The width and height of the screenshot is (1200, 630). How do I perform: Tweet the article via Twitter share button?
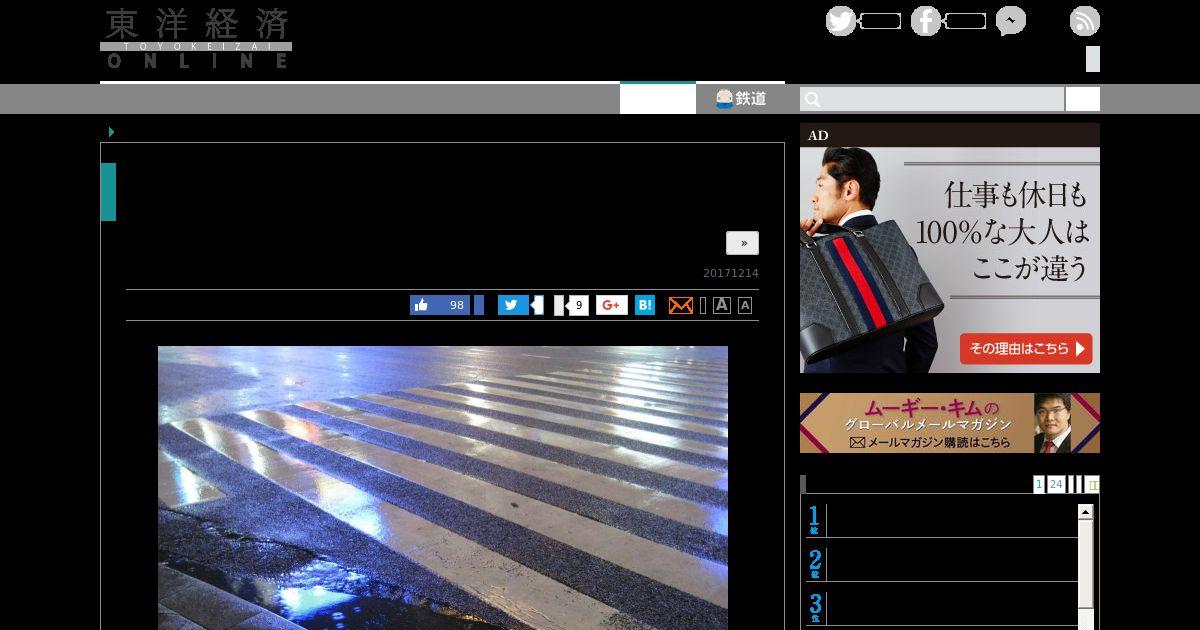point(513,305)
